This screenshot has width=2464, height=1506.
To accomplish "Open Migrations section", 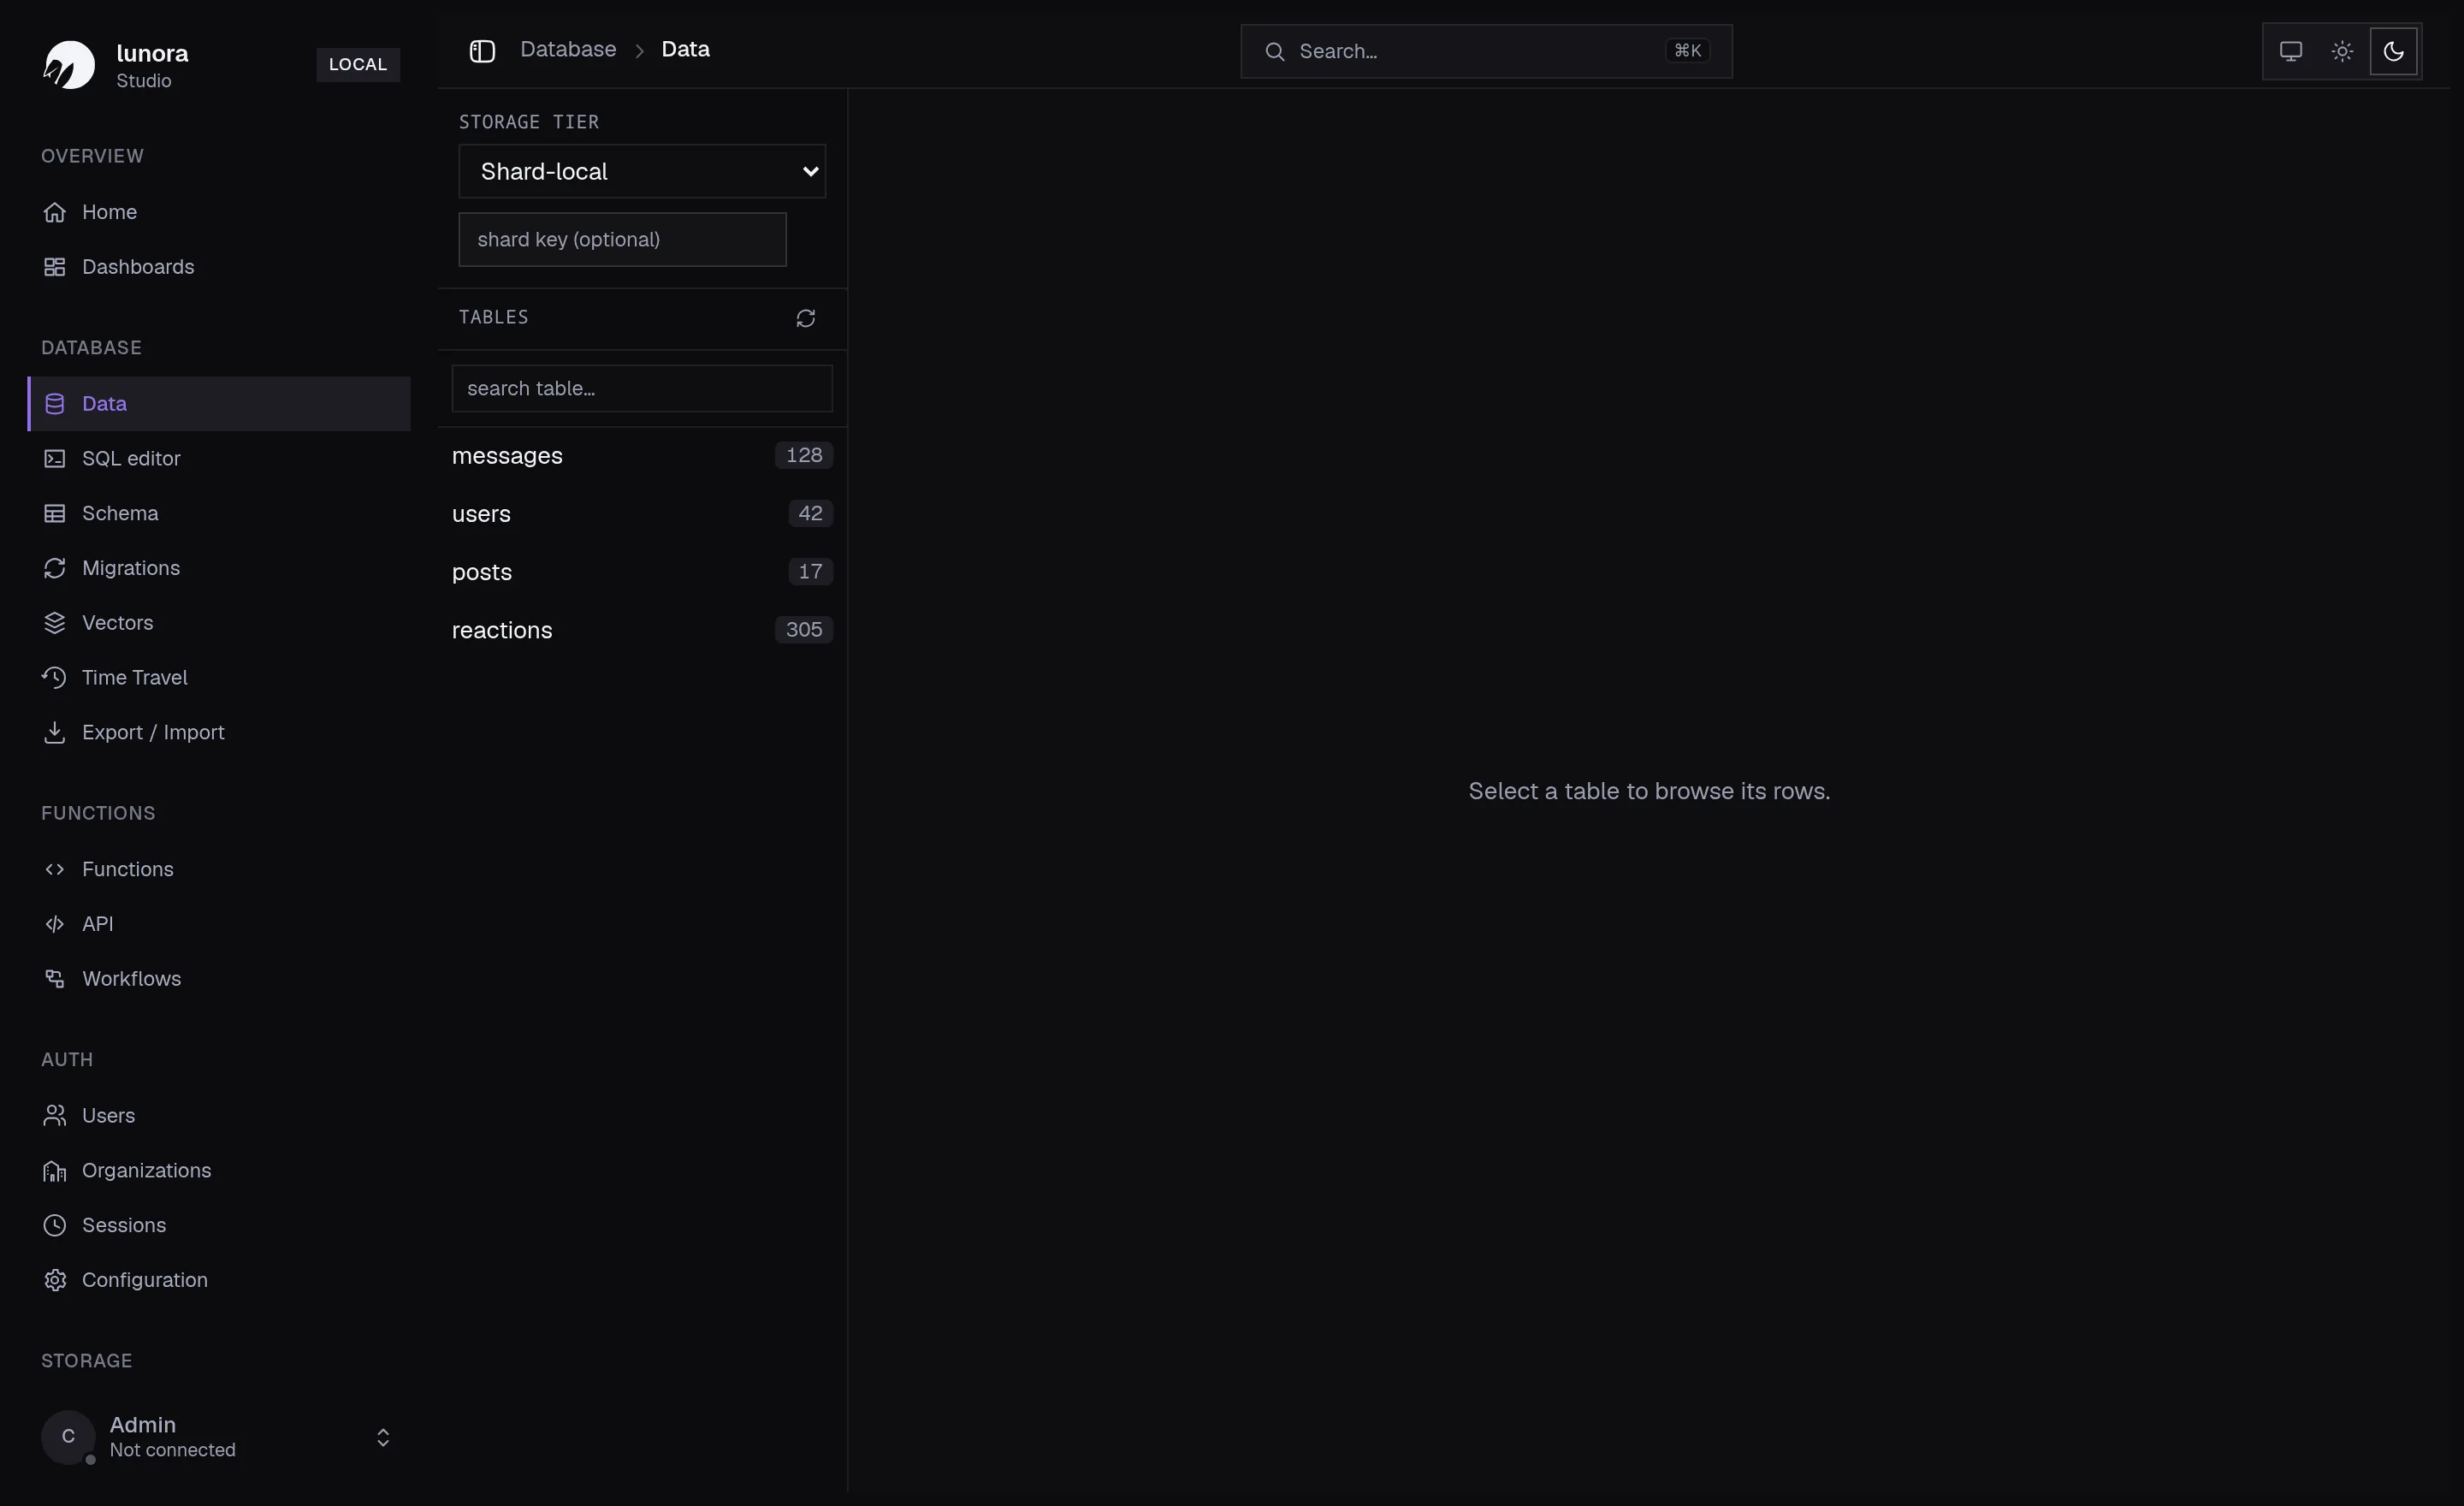I will pos(219,568).
